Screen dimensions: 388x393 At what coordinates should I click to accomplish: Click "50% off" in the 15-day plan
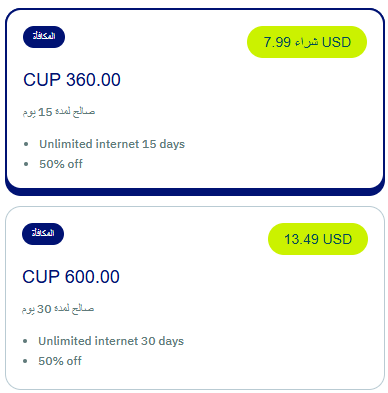tap(61, 164)
